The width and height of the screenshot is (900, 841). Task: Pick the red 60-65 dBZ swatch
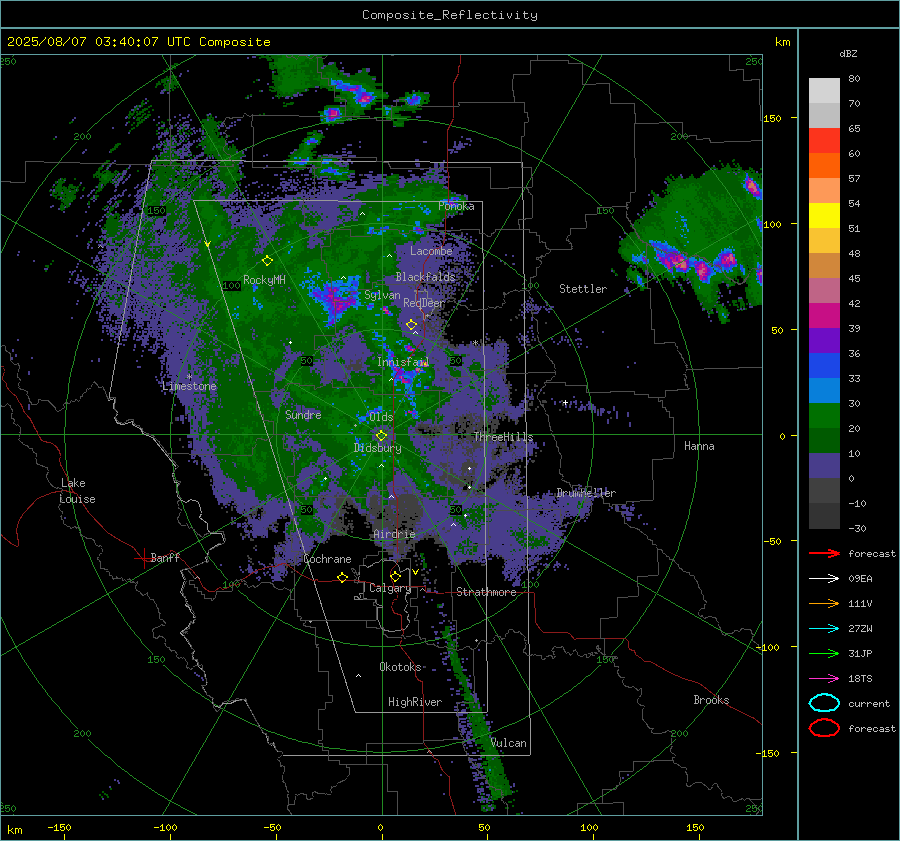(824, 141)
